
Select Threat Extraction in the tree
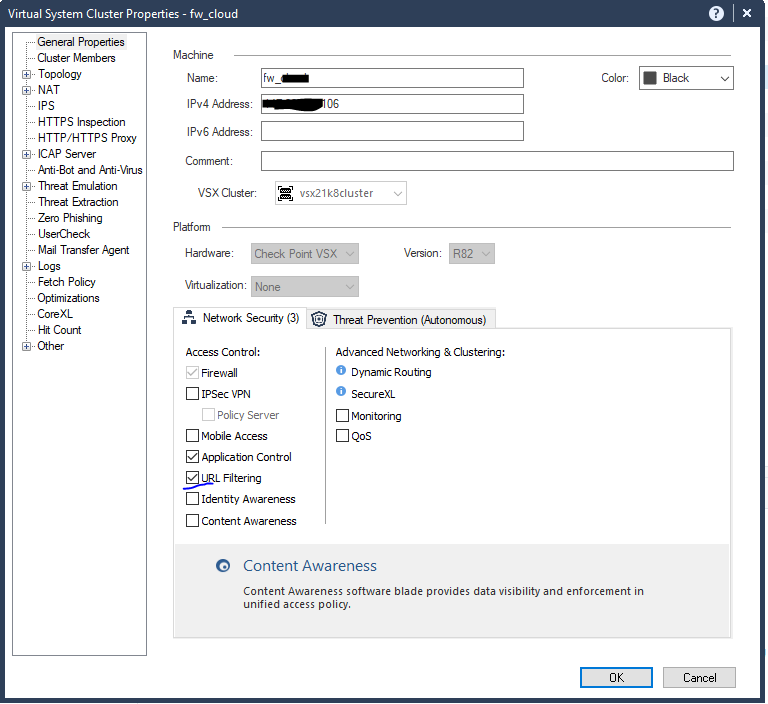78,202
